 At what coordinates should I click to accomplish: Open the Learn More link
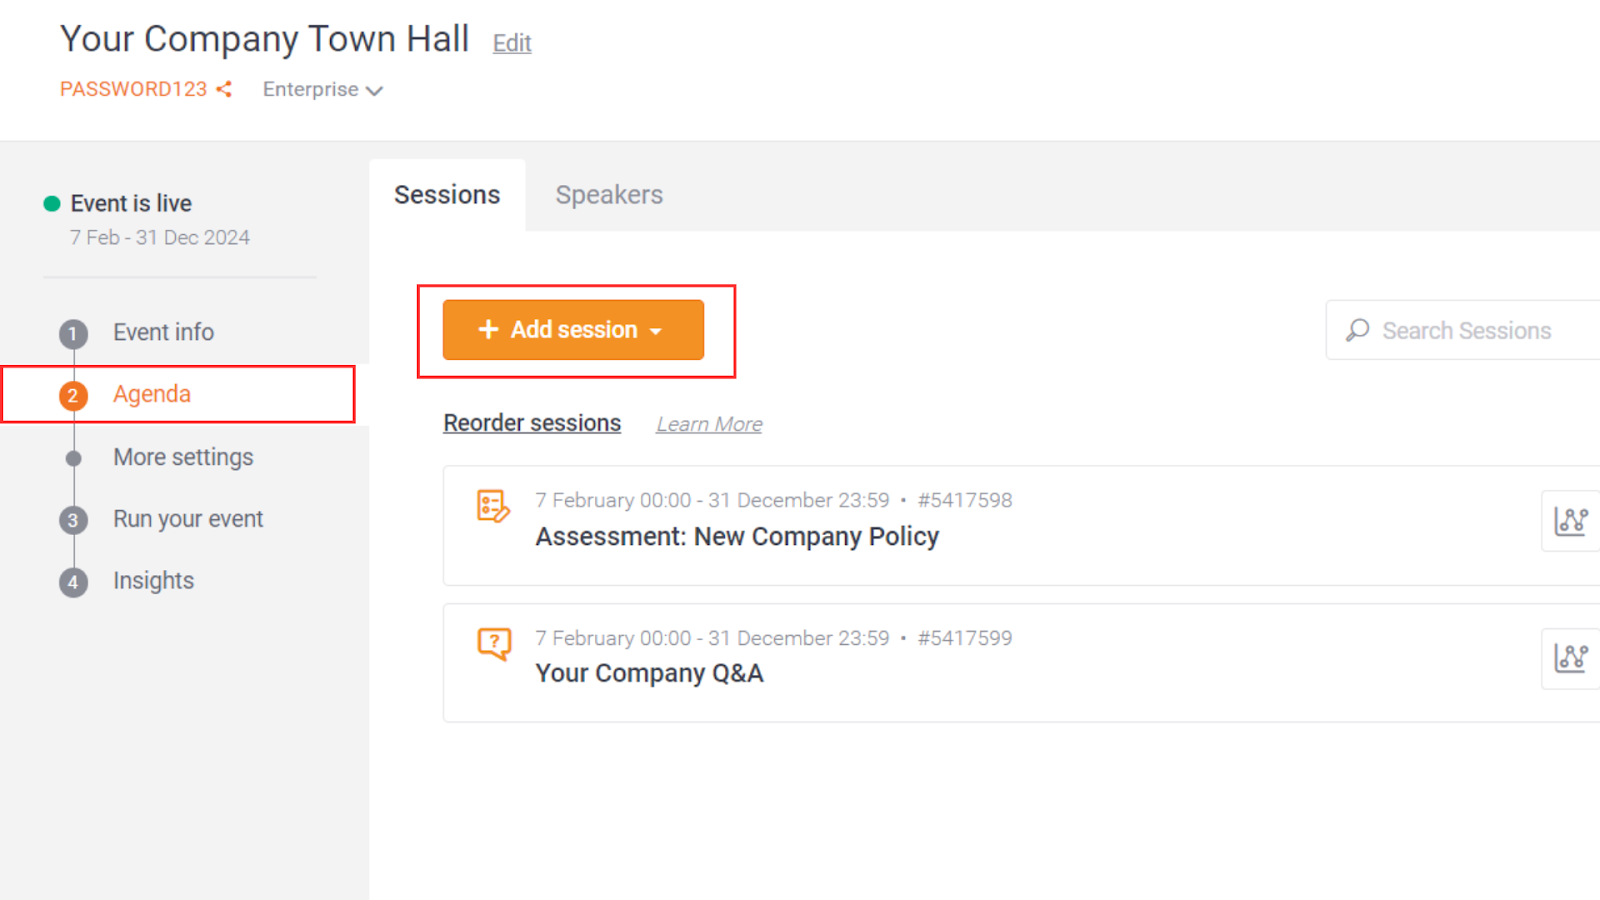tap(709, 424)
